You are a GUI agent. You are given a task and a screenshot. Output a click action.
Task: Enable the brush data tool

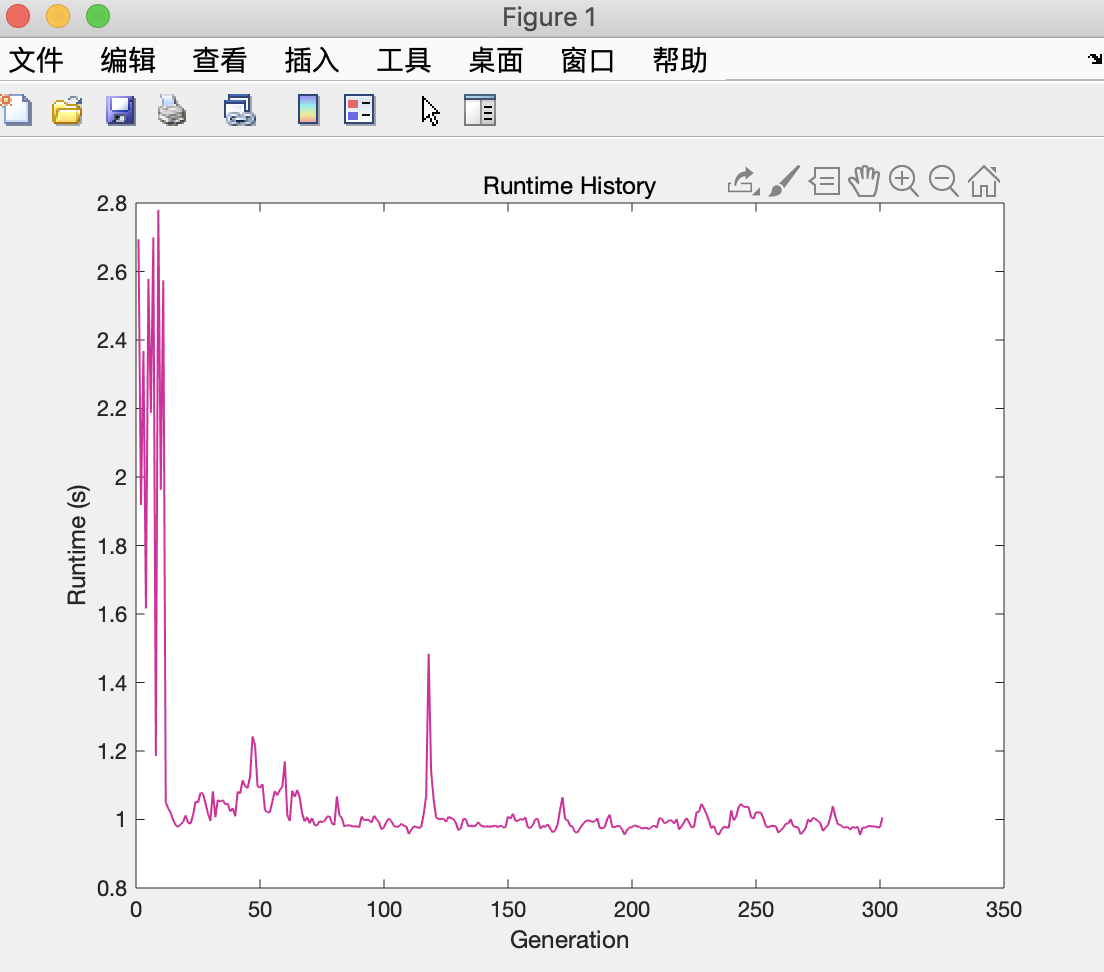tap(784, 182)
